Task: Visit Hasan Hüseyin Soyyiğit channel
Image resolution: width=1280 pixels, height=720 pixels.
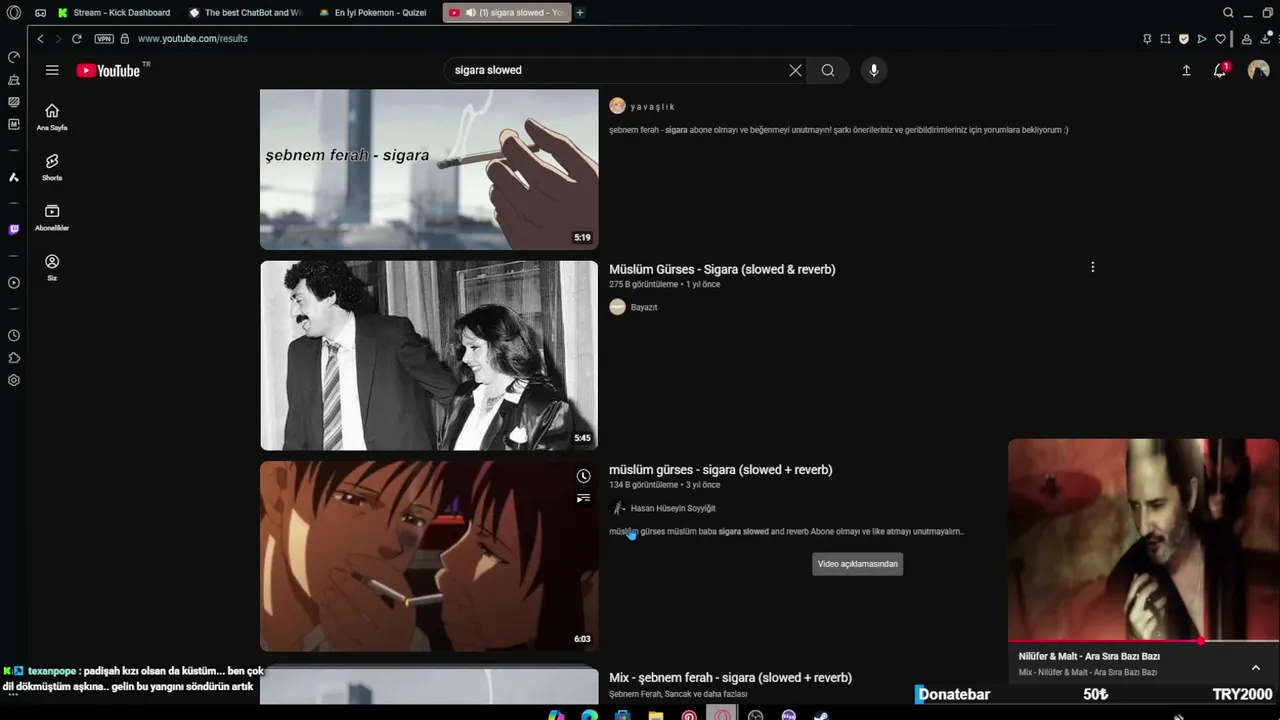Action: 673,508
